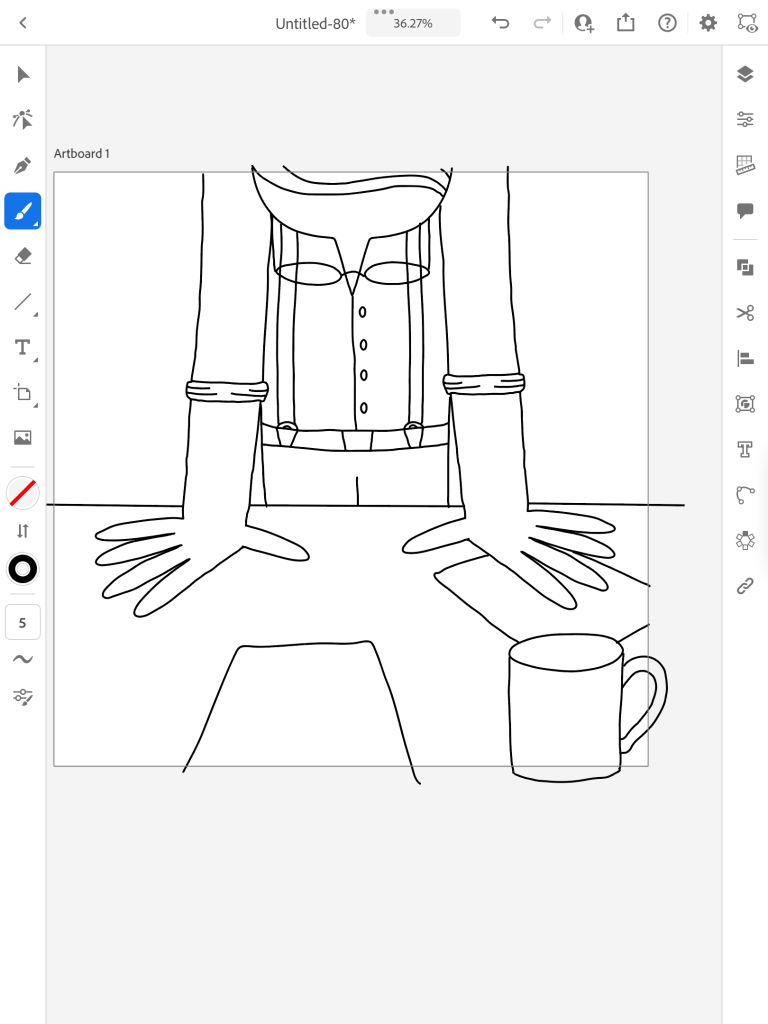Open the fill color swatch

pyautogui.click(x=23, y=492)
